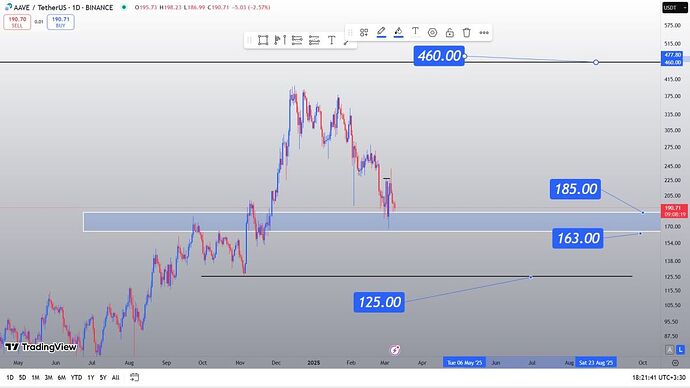Viewport: 690px width, 388px height.
Task: Delete the drawing with trash icon
Action: click(x=466, y=33)
